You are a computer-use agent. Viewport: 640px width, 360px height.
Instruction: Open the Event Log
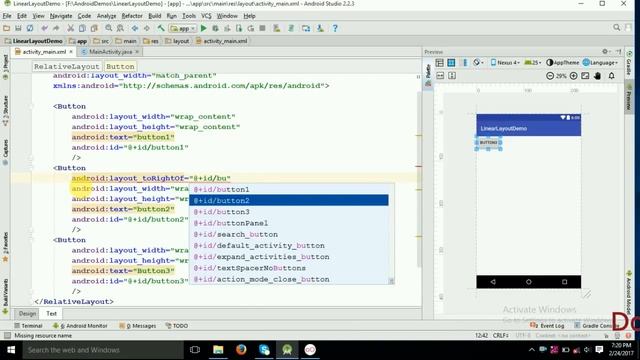[547, 326]
